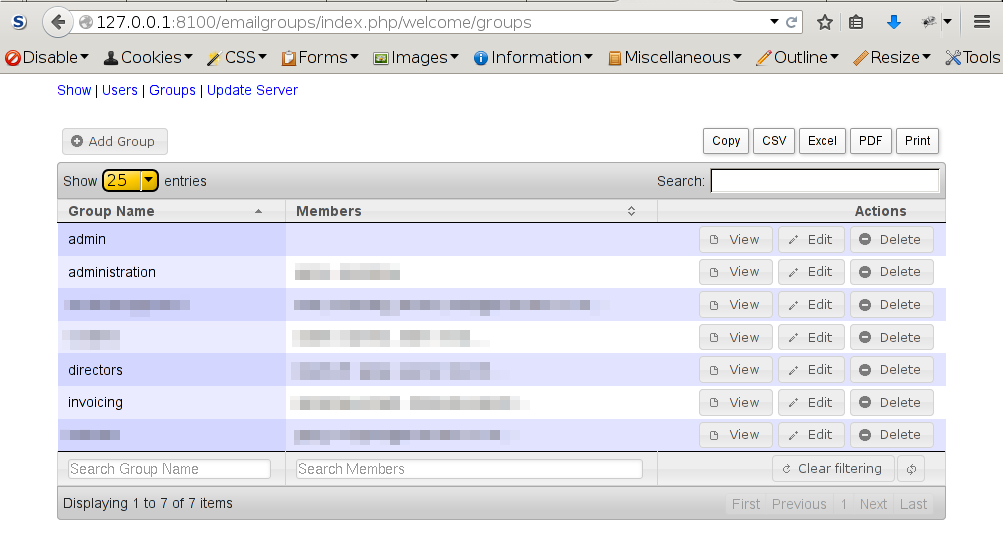This screenshot has width=1003, height=535.
Task: Export table as CSV
Action: (774, 141)
